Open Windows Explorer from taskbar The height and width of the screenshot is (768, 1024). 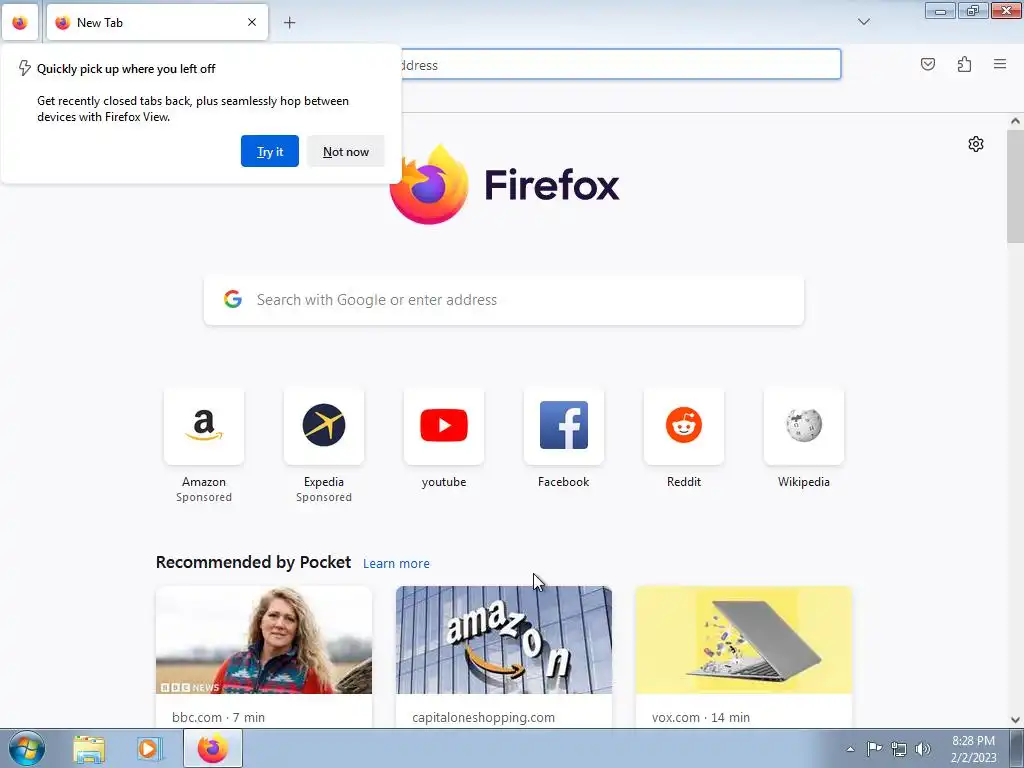tap(89, 749)
